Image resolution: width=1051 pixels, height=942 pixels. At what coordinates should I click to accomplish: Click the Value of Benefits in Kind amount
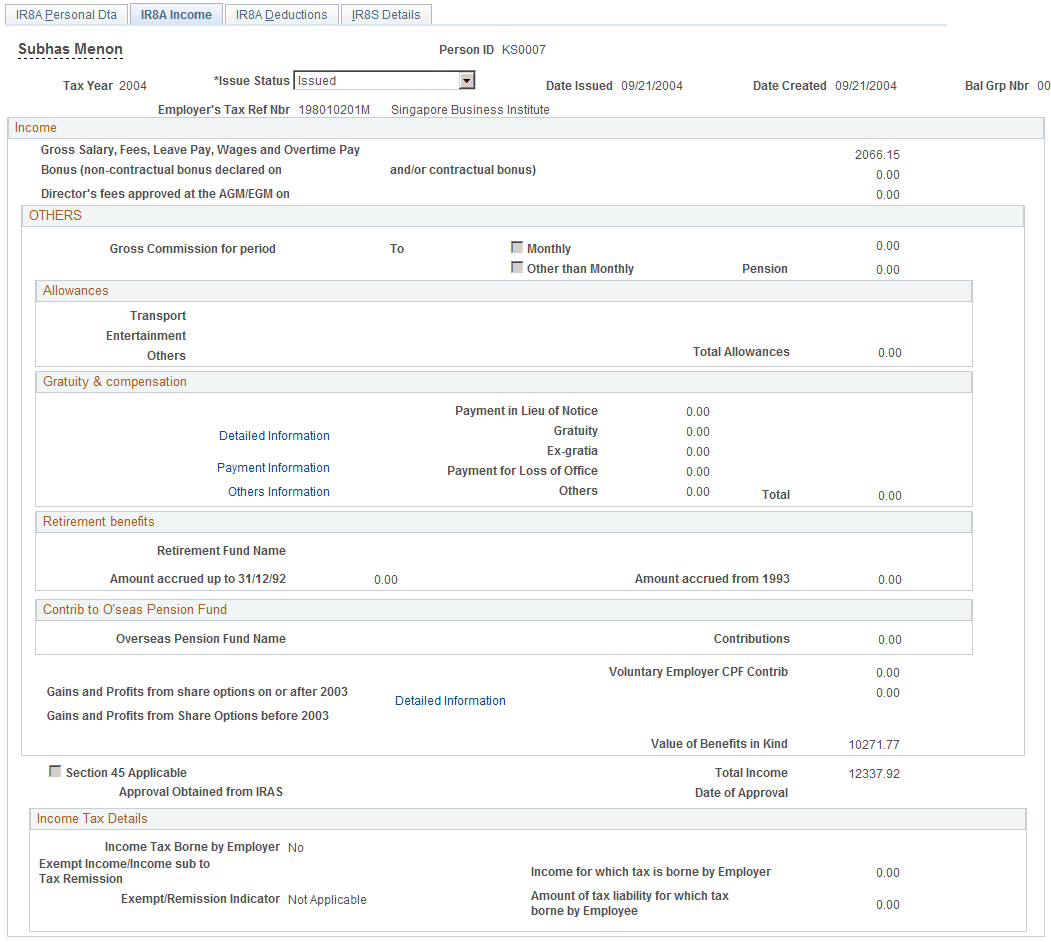click(x=874, y=743)
